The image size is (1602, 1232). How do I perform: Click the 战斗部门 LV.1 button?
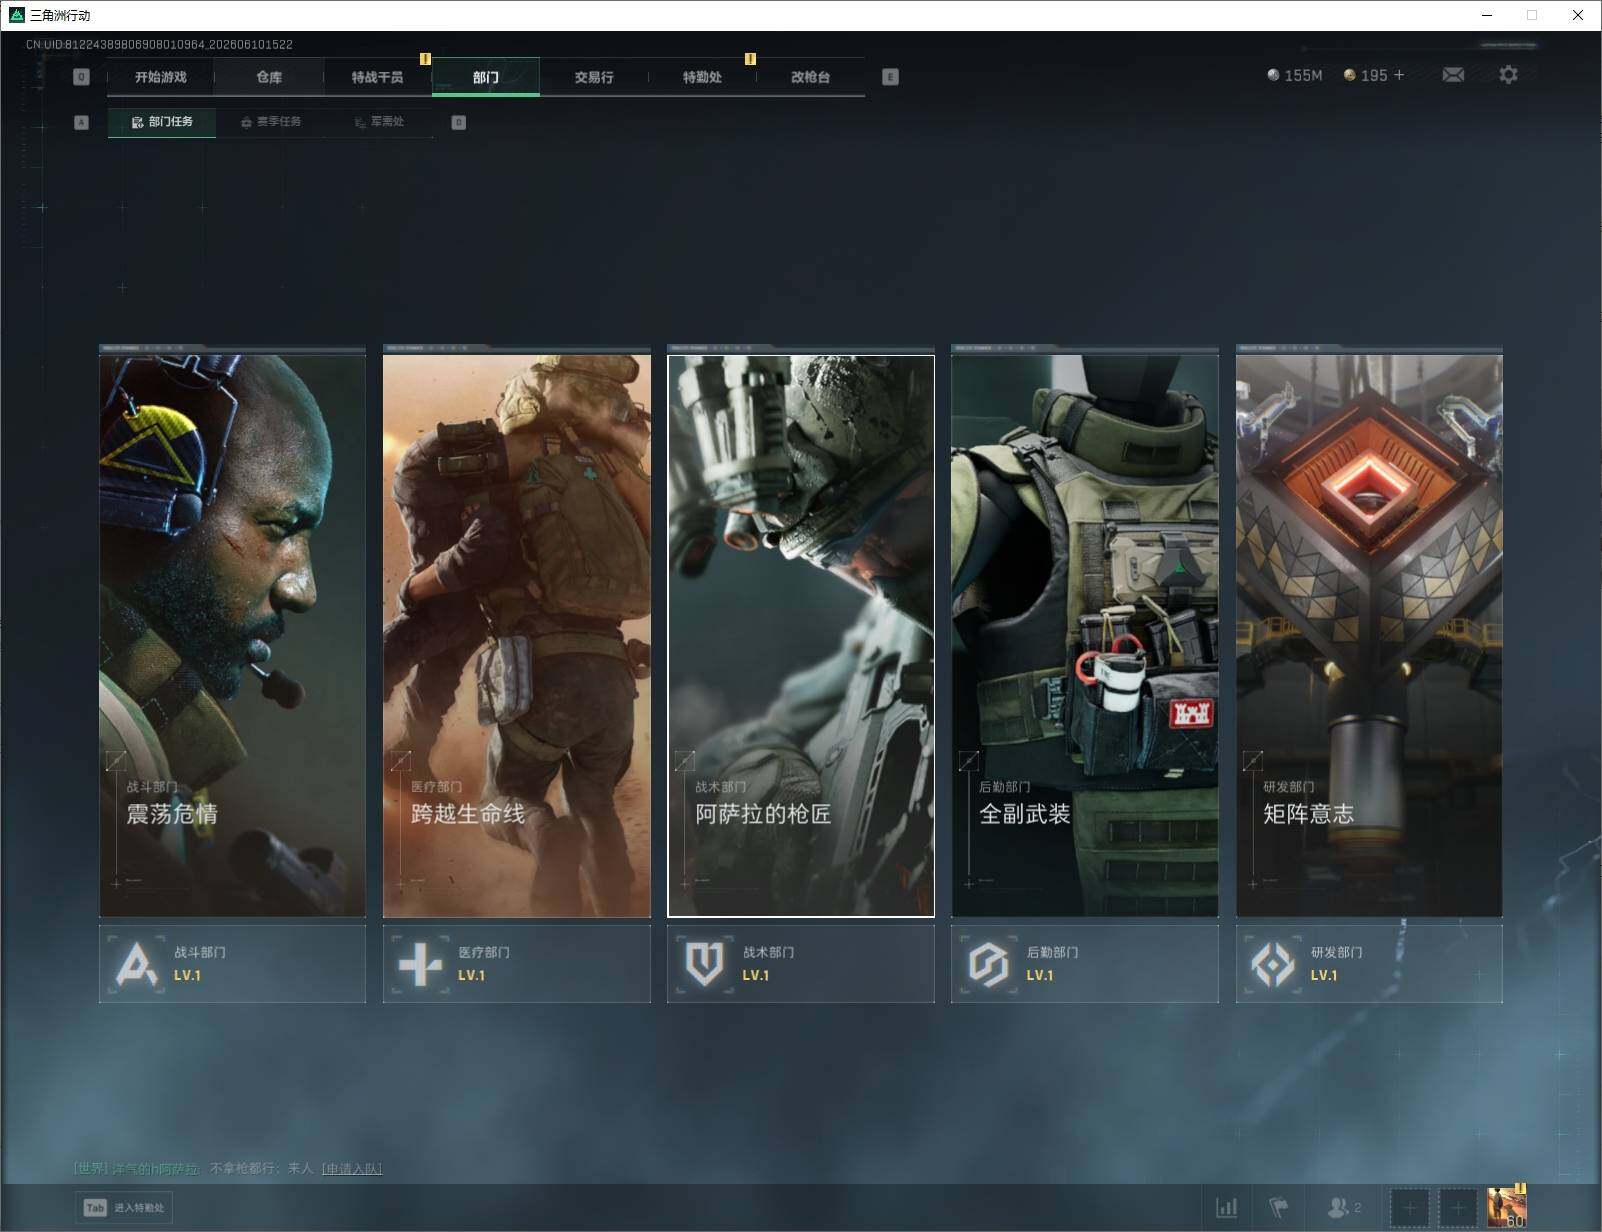232,964
